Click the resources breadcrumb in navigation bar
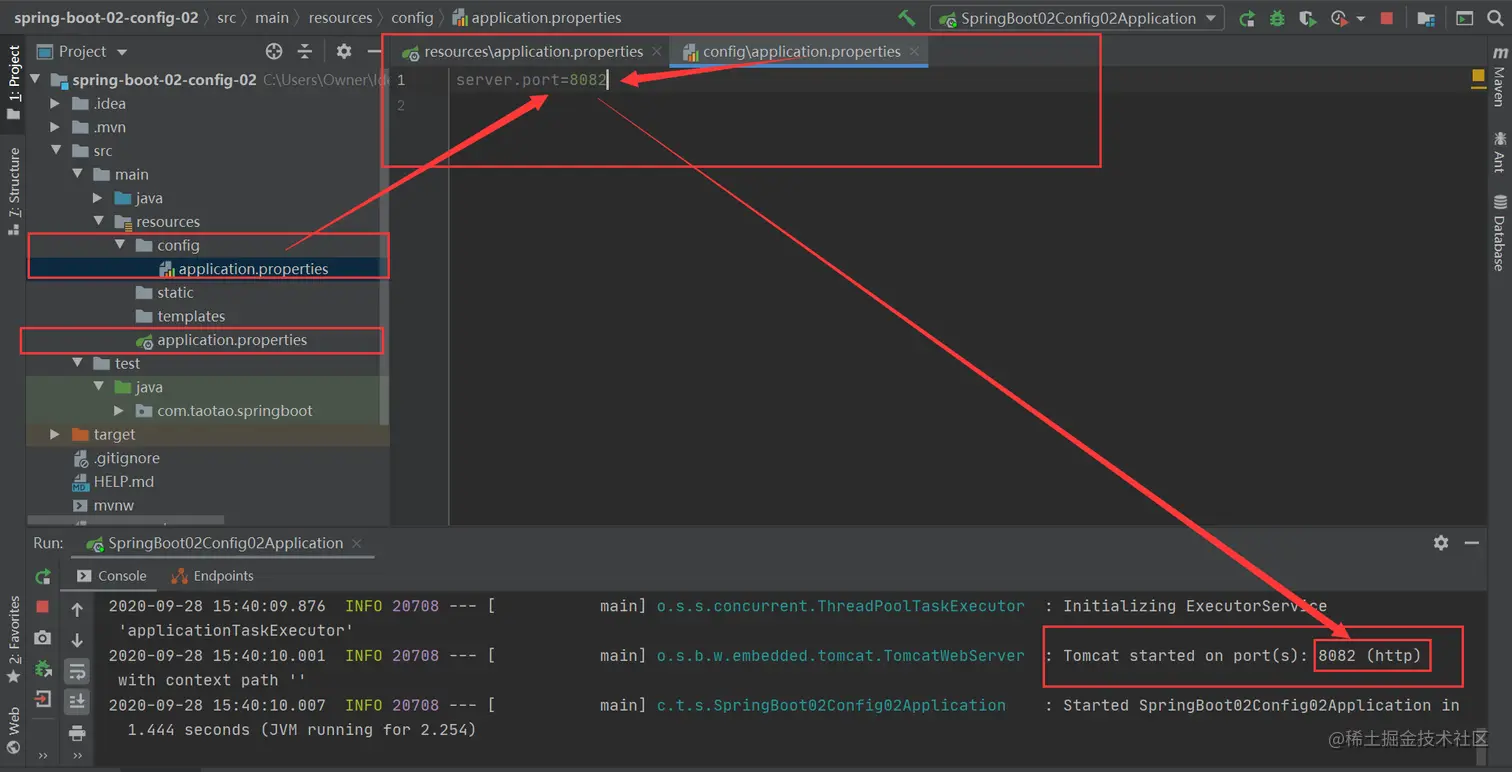This screenshot has width=1512, height=772. [x=340, y=18]
